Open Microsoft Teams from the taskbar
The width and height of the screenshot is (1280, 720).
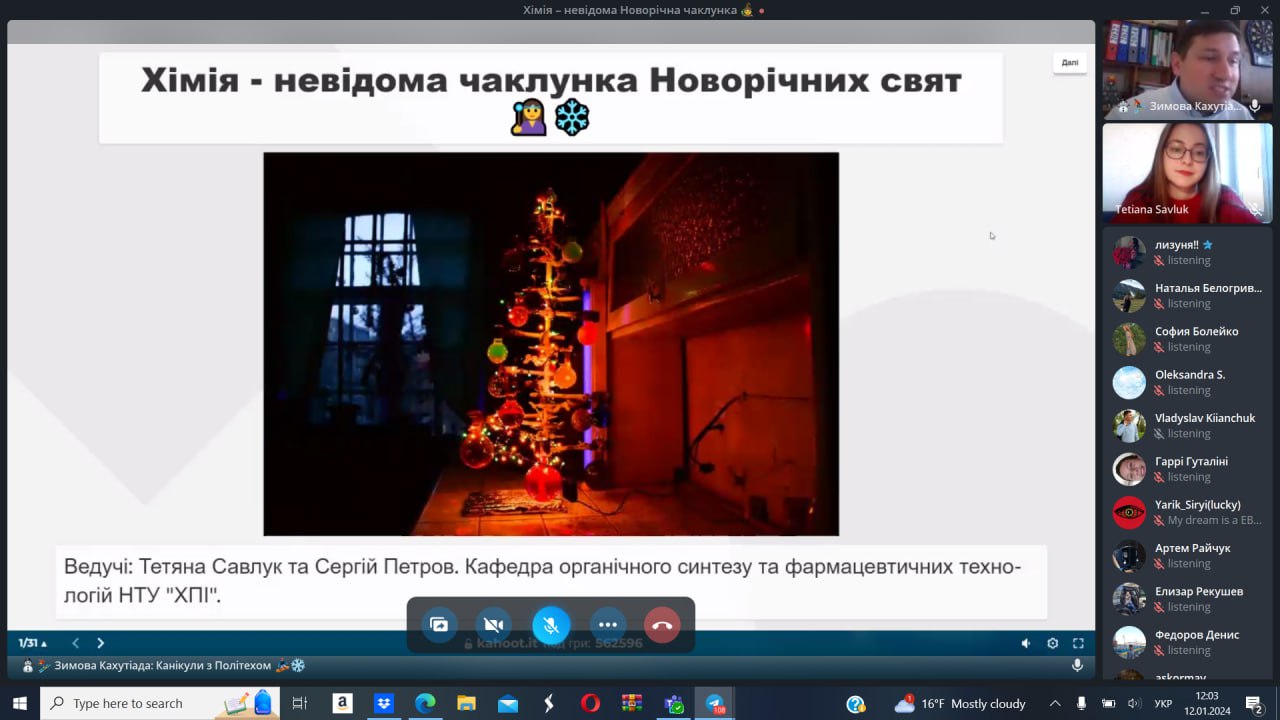pyautogui.click(x=674, y=703)
